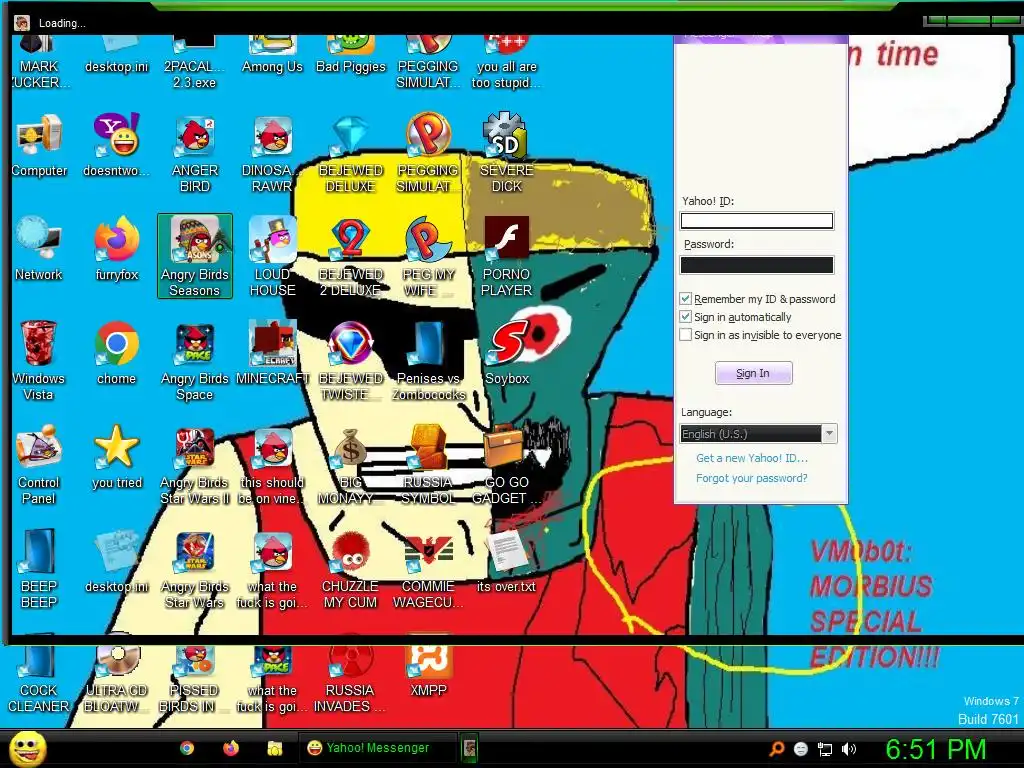The height and width of the screenshot is (768, 1024).
Task: Open the network tray icon
Action: tap(825, 749)
